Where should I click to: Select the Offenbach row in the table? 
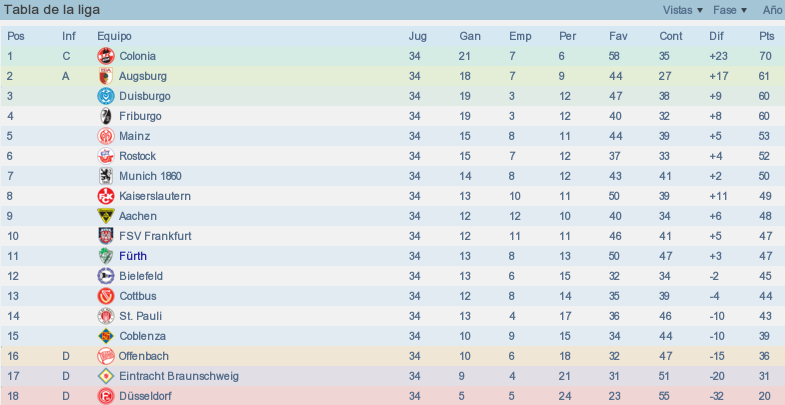click(392, 356)
